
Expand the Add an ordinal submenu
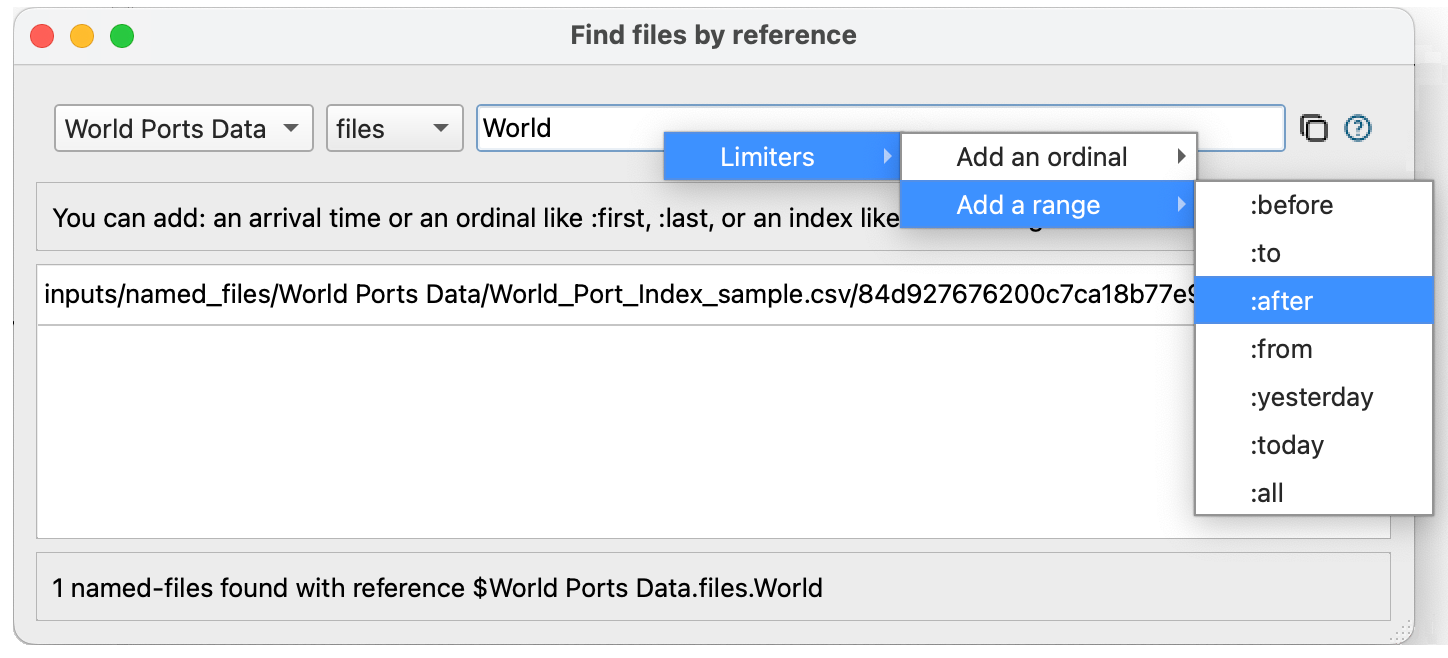pyautogui.click(x=1048, y=157)
